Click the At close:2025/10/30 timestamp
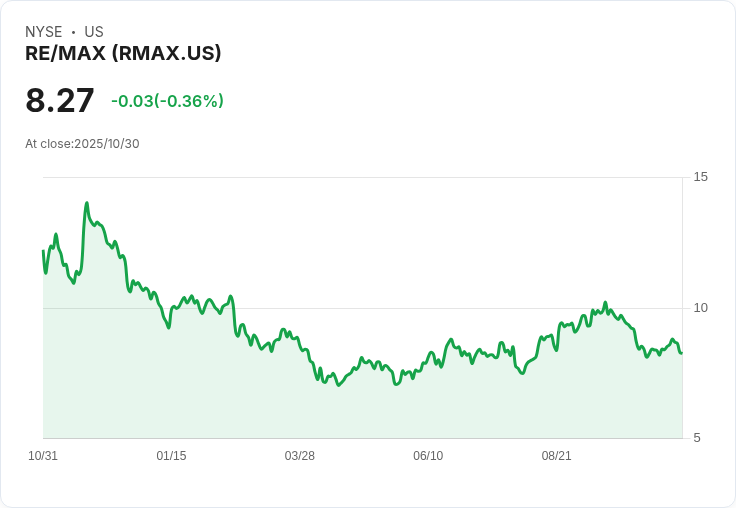The image size is (736, 508). (82, 144)
